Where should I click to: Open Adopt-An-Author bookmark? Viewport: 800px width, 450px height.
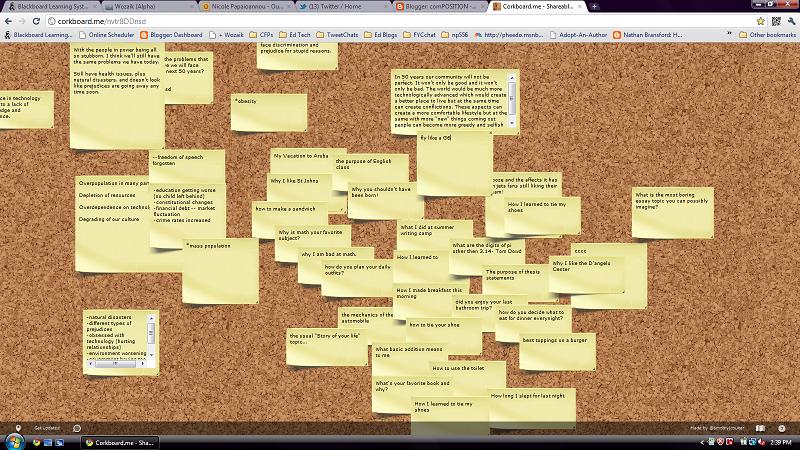pyautogui.click(x=578, y=35)
